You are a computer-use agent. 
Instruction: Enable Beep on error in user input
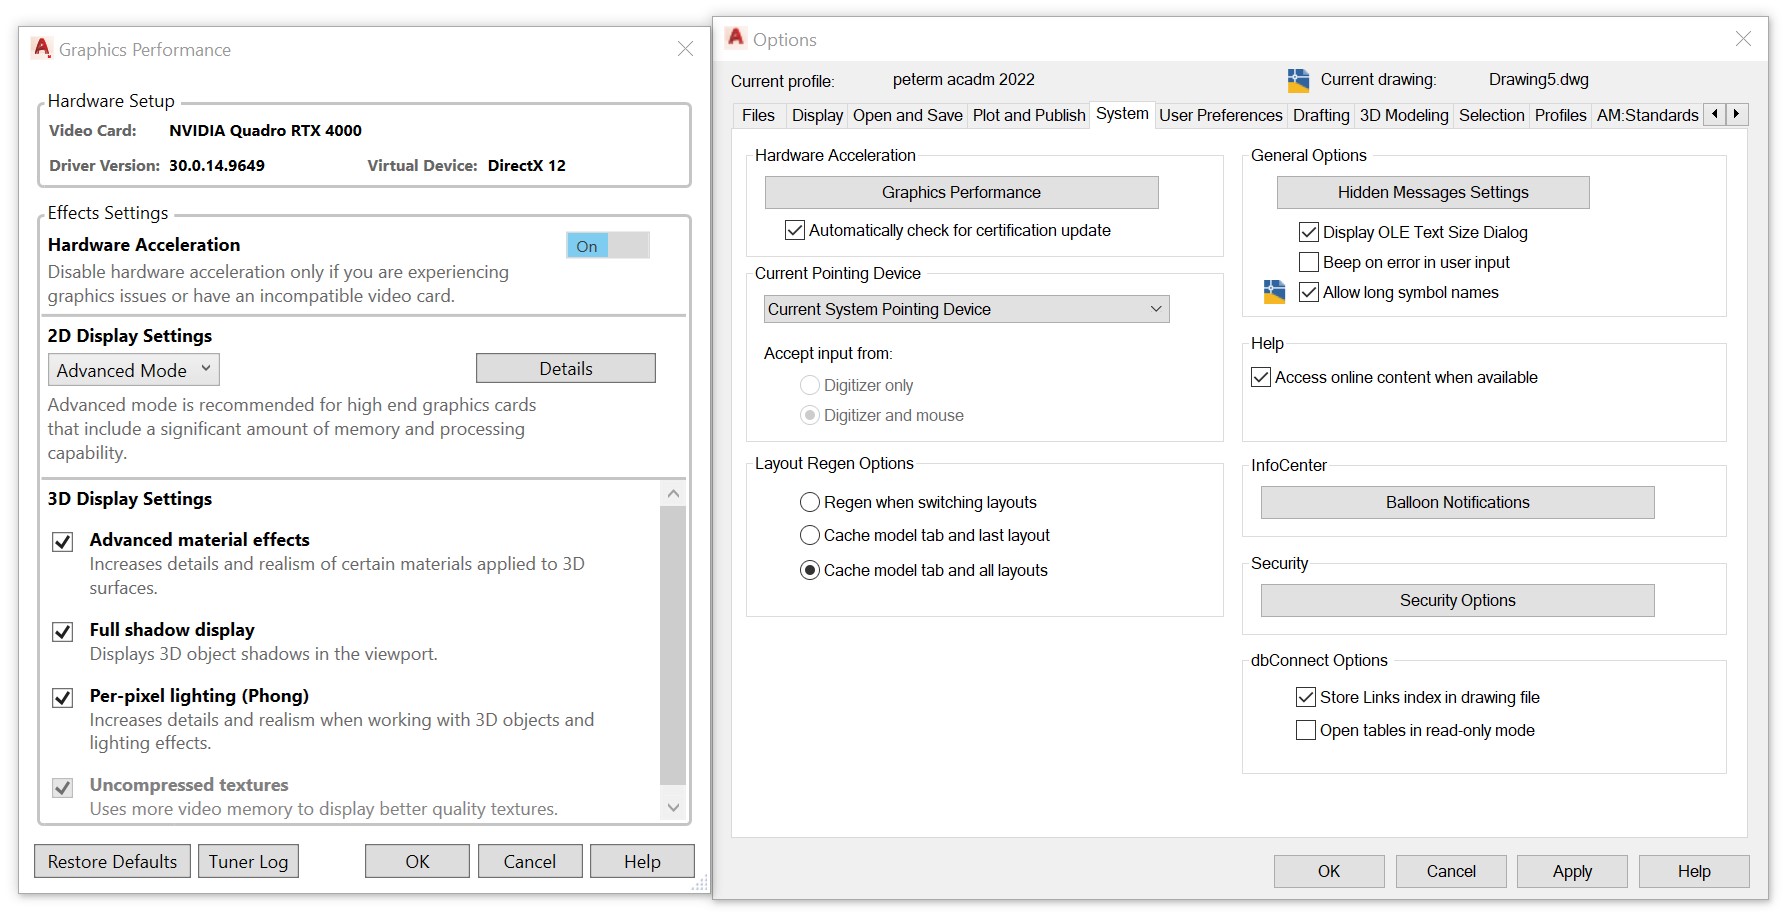pos(1308,262)
